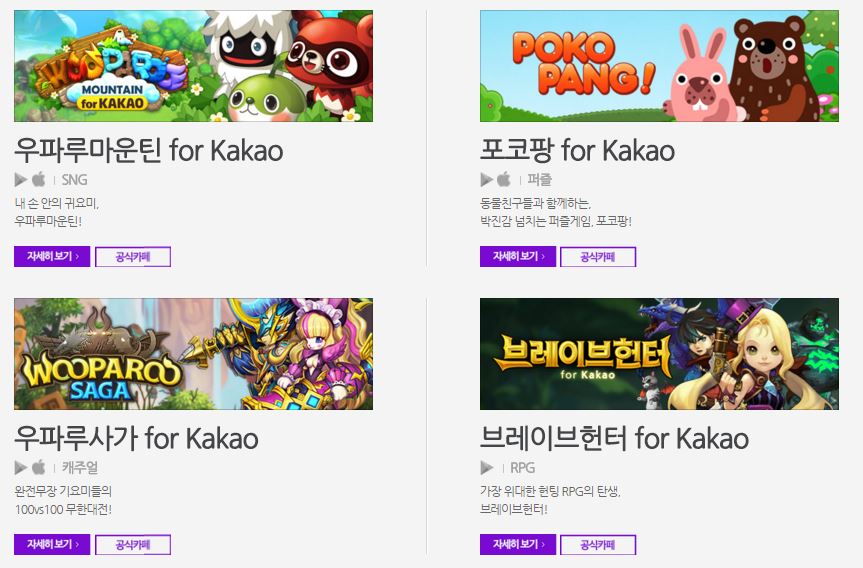Viewport: 863px width, 568px height.
Task: Click the Apple icon under 우파루사가
Action: pyautogui.click(x=39, y=467)
